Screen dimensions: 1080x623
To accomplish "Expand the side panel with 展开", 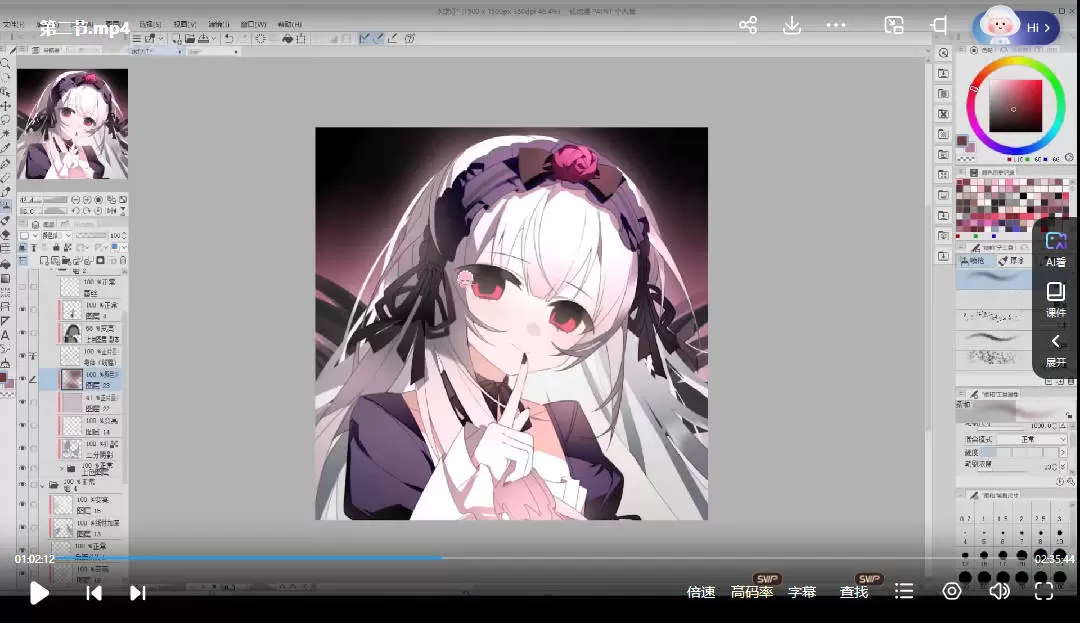I will click(1056, 350).
